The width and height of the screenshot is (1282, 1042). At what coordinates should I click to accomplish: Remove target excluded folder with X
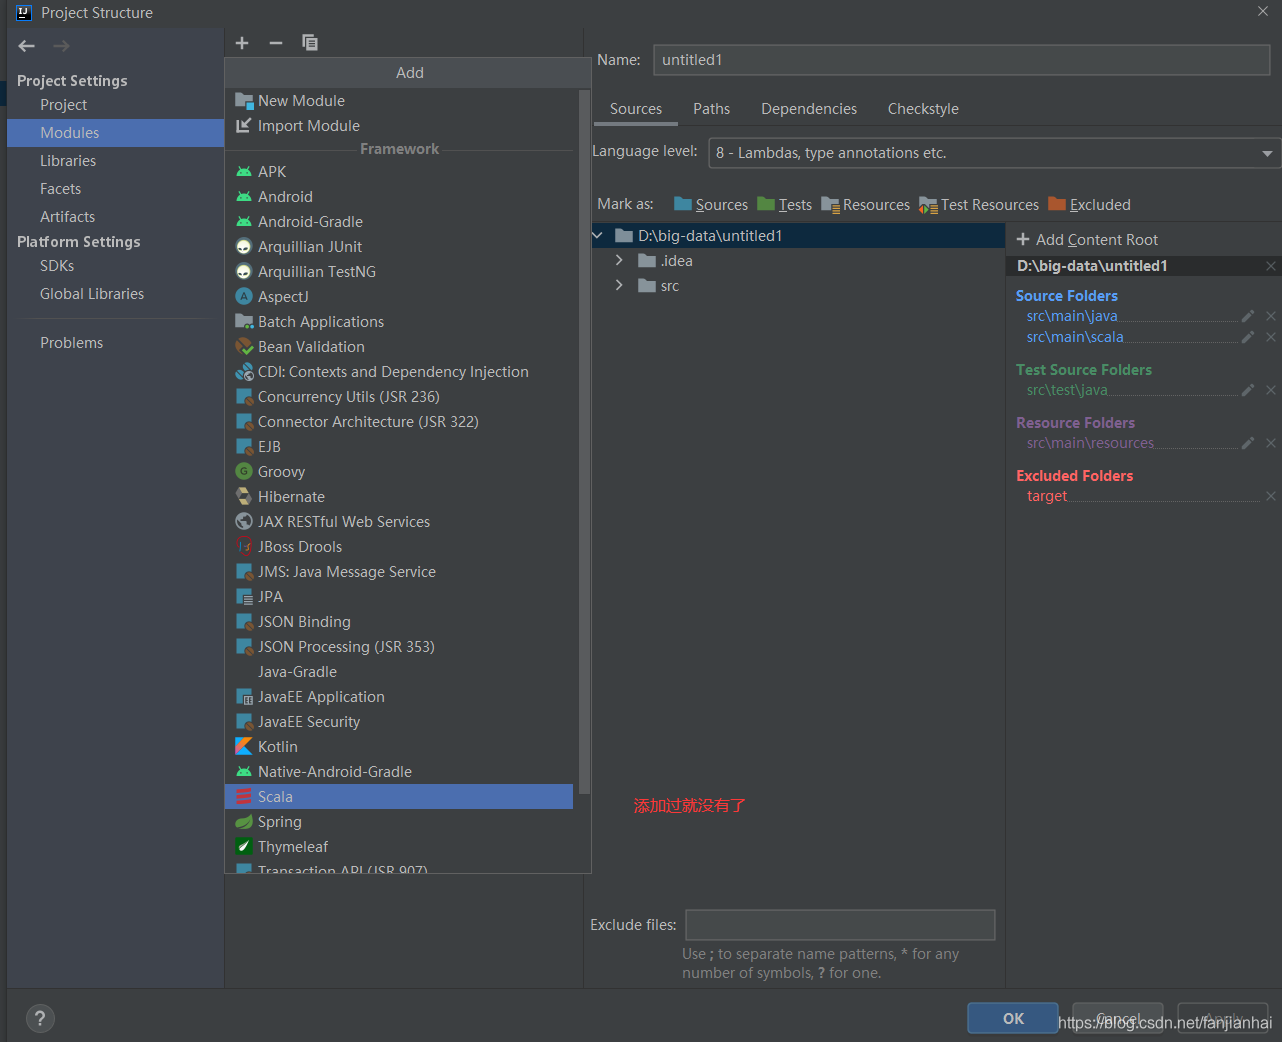(1271, 496)
